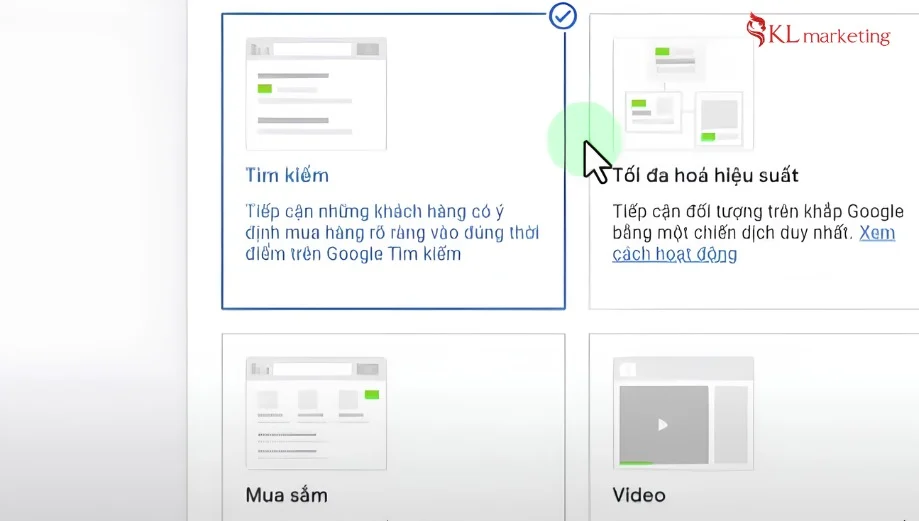Select the Tìm kiếm campaign type title
The height and width of the screenshot is (521, 919).
(287, 175)
